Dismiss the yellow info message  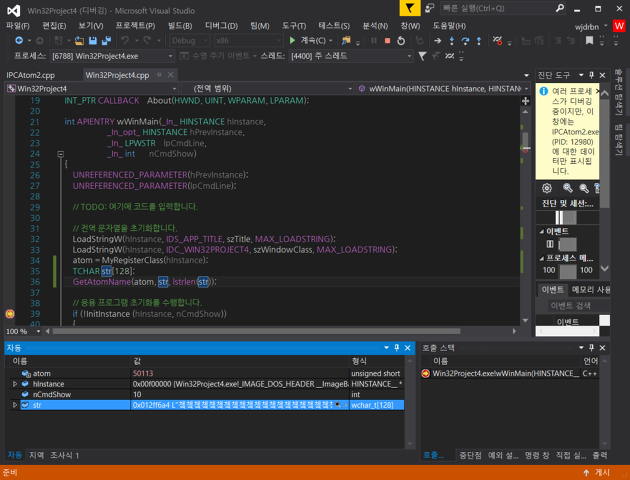pyautogui.click(x=597, y=91)
